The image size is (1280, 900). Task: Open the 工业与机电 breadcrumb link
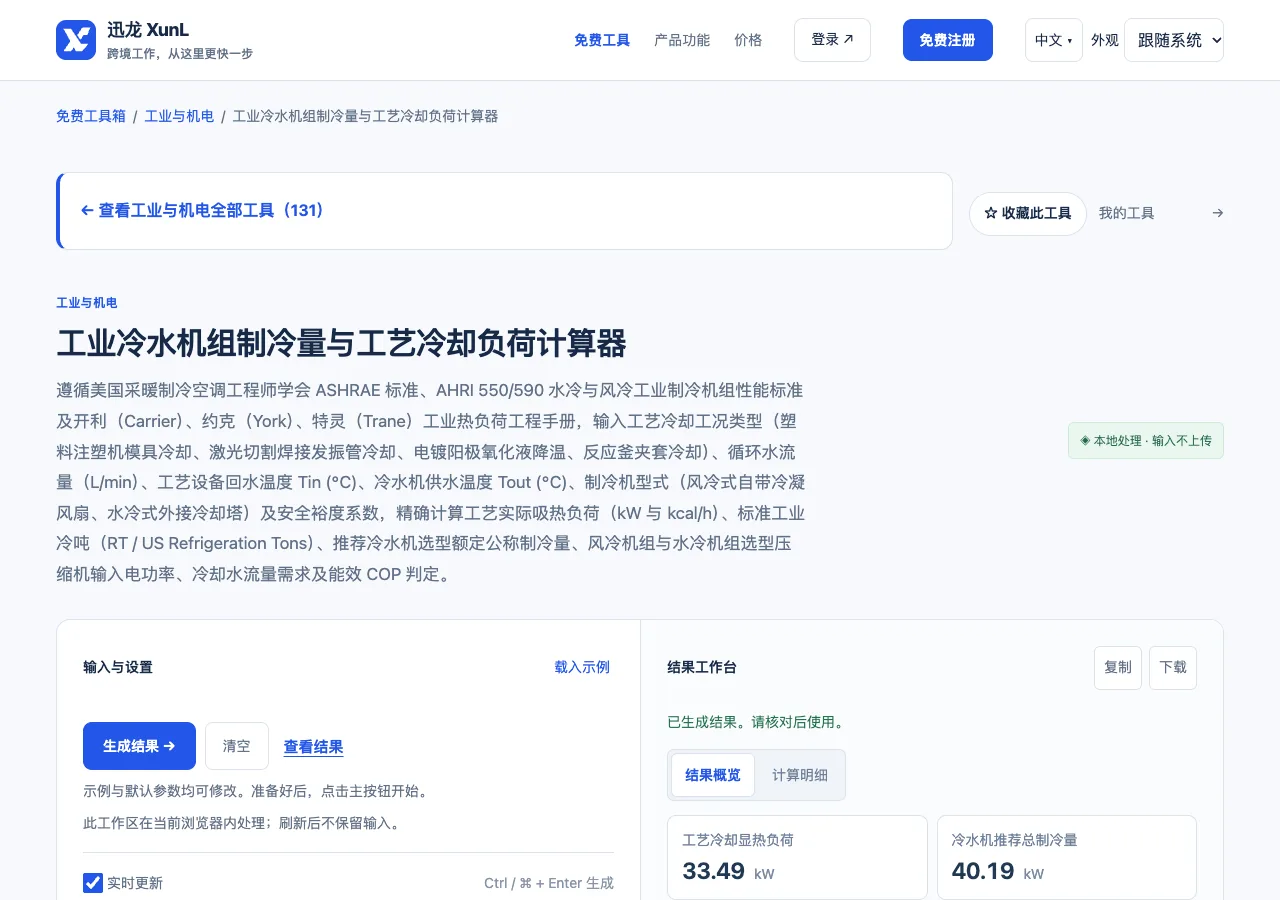point(179,116)
